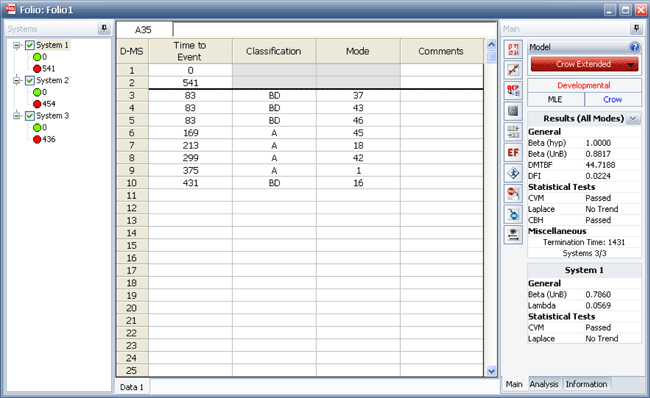Click the Termination Time: 1431 entry
Viewport: 650px width, 398px height.
click(584, 242)
